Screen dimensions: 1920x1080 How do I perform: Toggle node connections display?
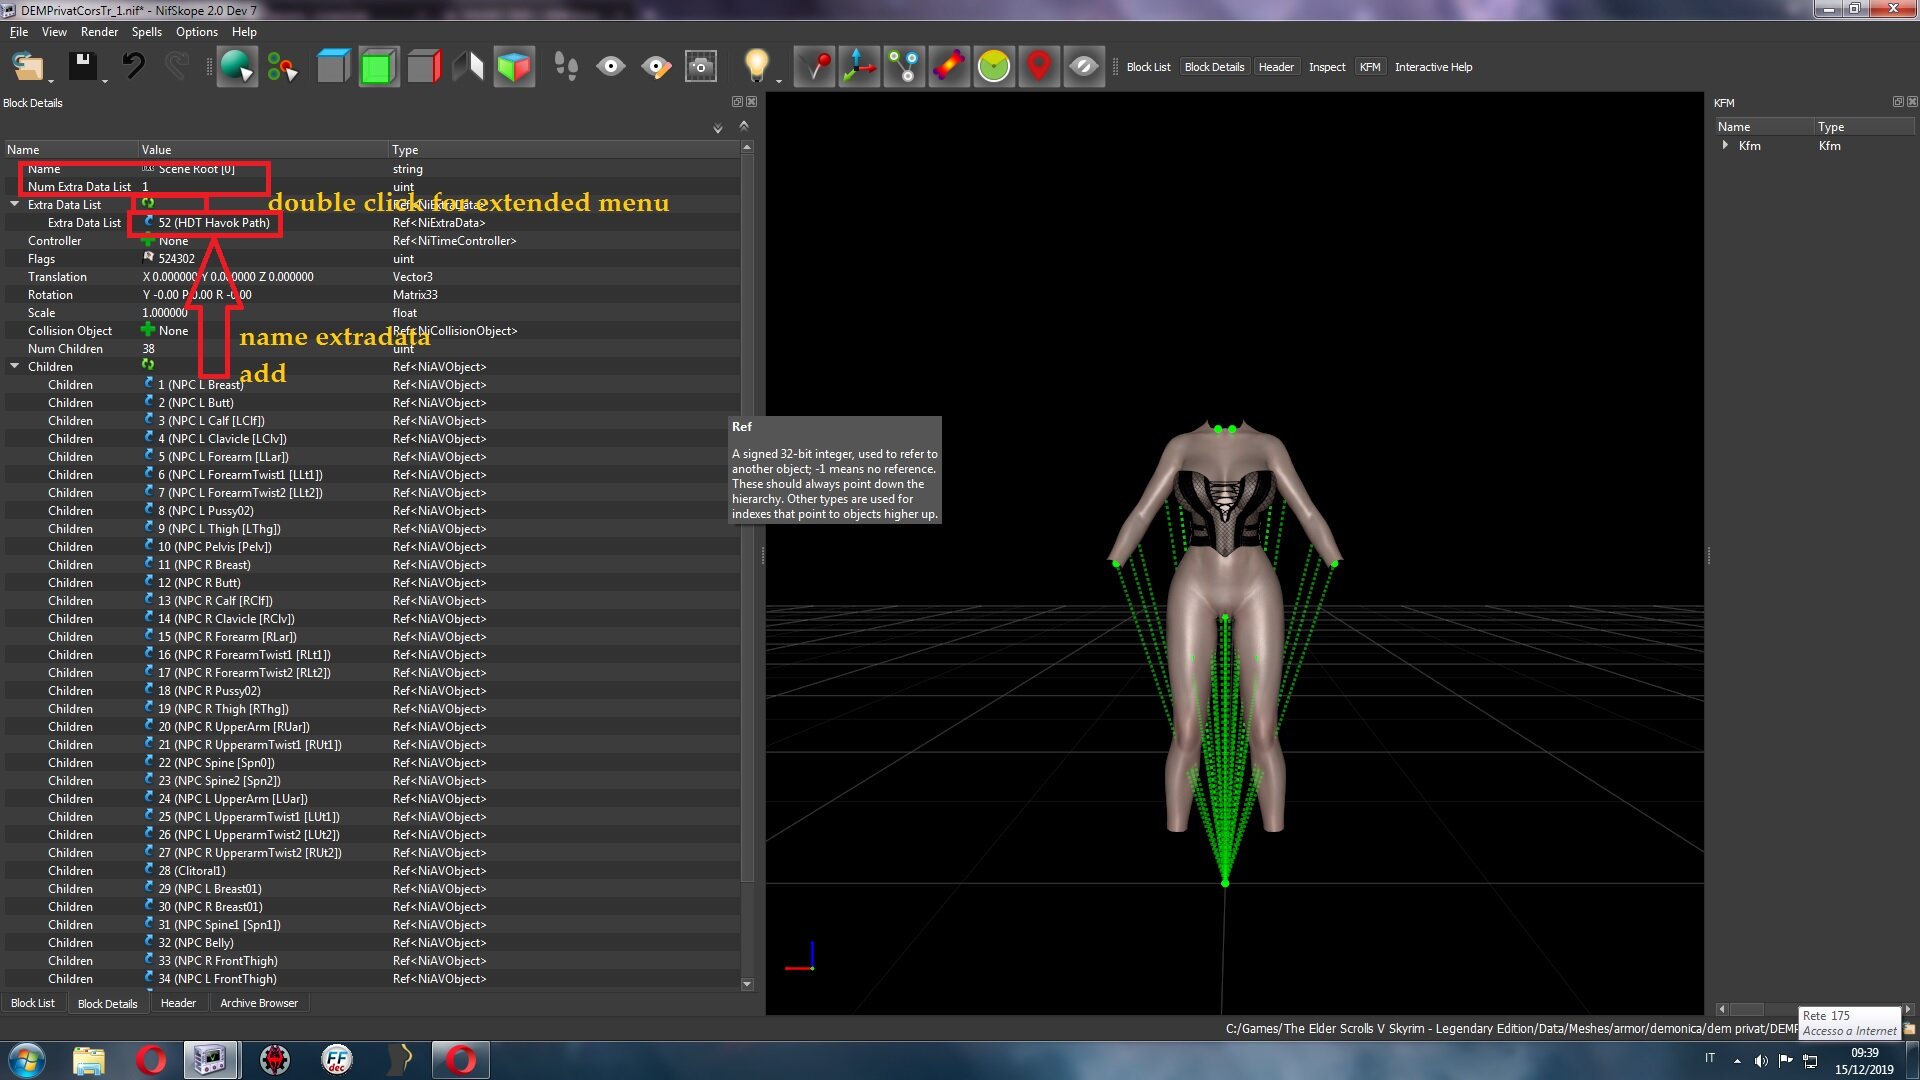point(904,67)
